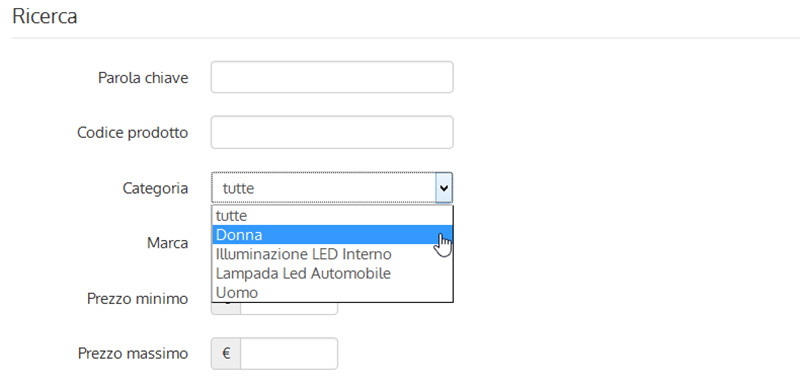The height and width of the screenshot is (387, 800).
Task: Click the Codice prodotto label
Action: 133,133
